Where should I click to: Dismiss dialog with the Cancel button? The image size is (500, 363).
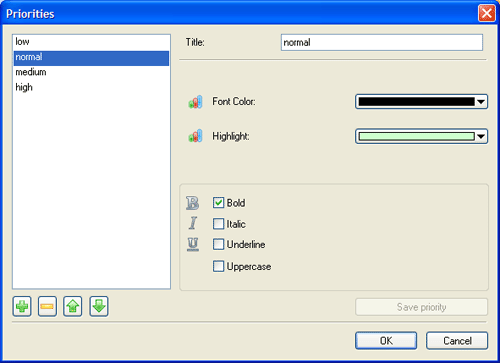tap(457, 341)
